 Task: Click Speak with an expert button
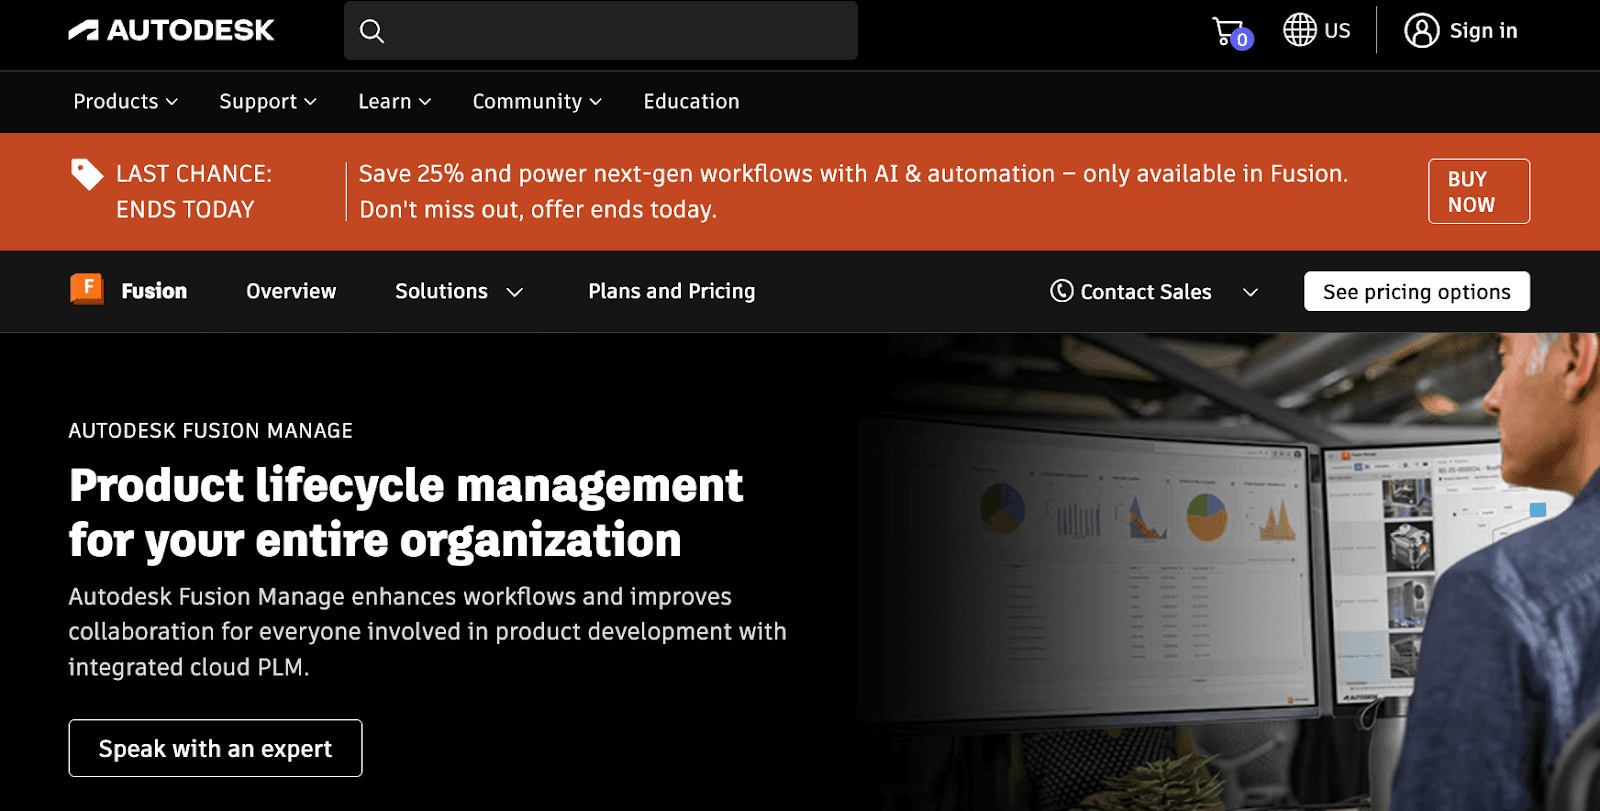(215, 748)
